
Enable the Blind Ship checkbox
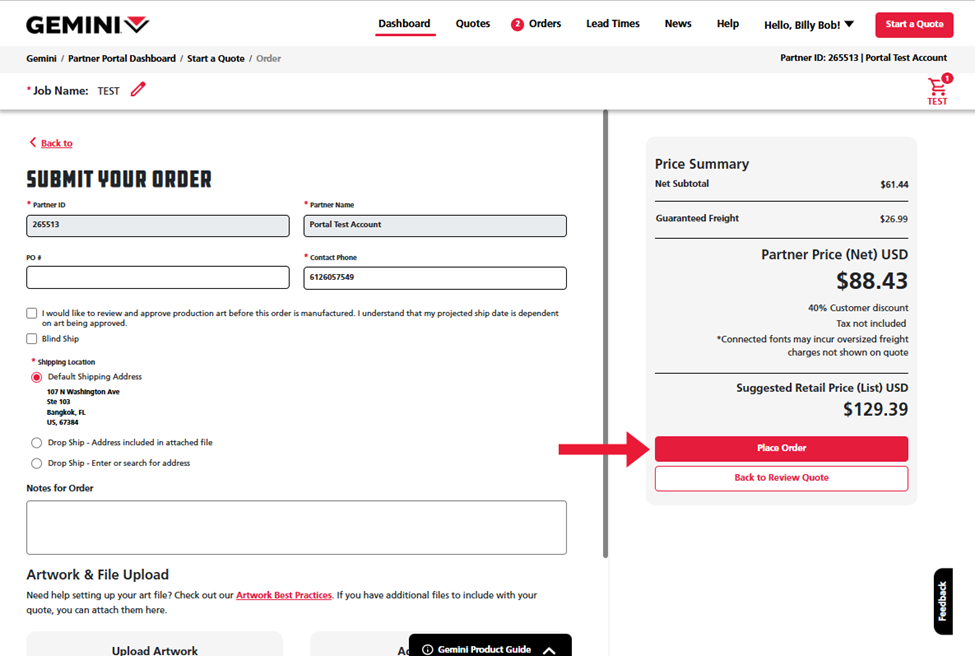click(x=32, y=339)
